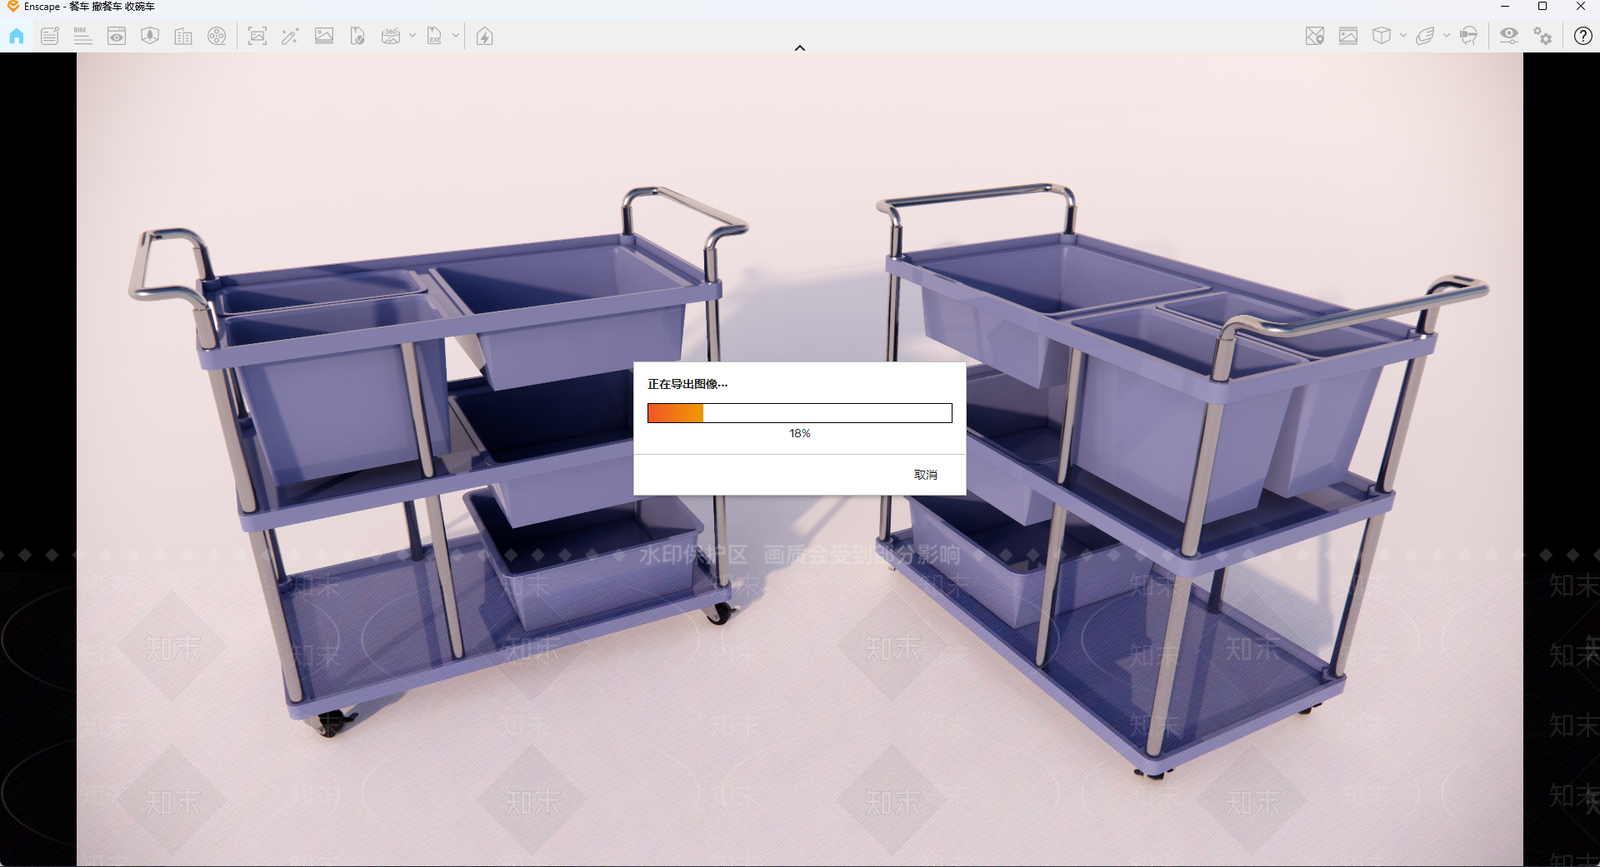Expand the 360 panorama export dropdown arrow

(412, 36)
